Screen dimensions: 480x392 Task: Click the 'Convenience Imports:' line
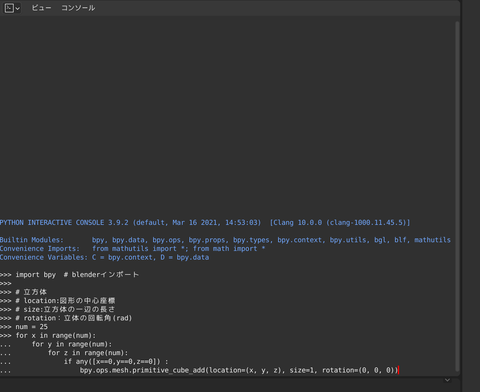133,249
